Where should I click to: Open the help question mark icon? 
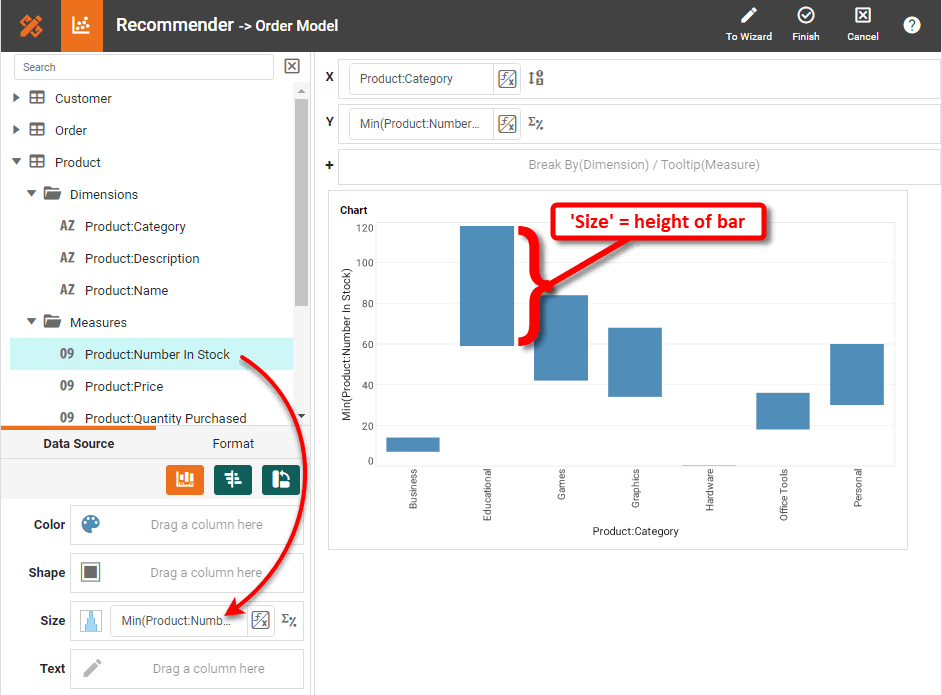(911, 25)
